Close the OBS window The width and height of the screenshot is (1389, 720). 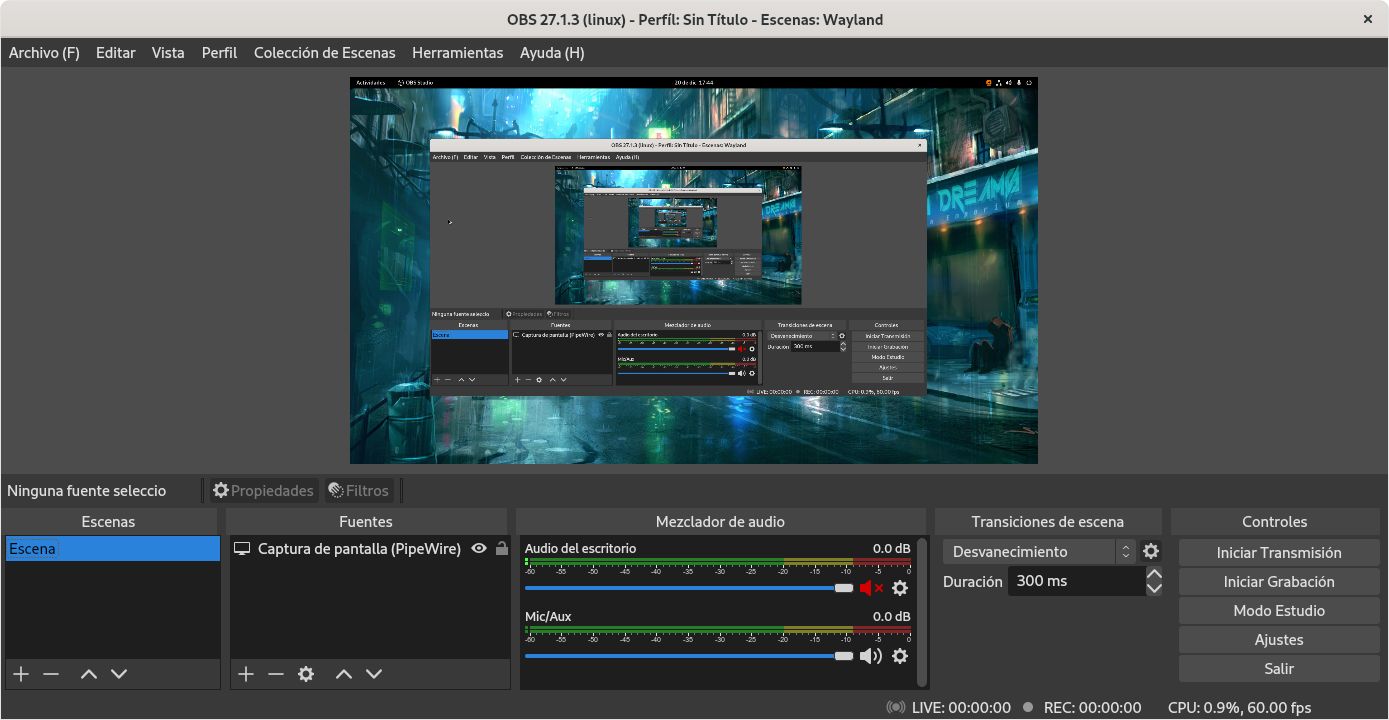[x=1367, y=19]
